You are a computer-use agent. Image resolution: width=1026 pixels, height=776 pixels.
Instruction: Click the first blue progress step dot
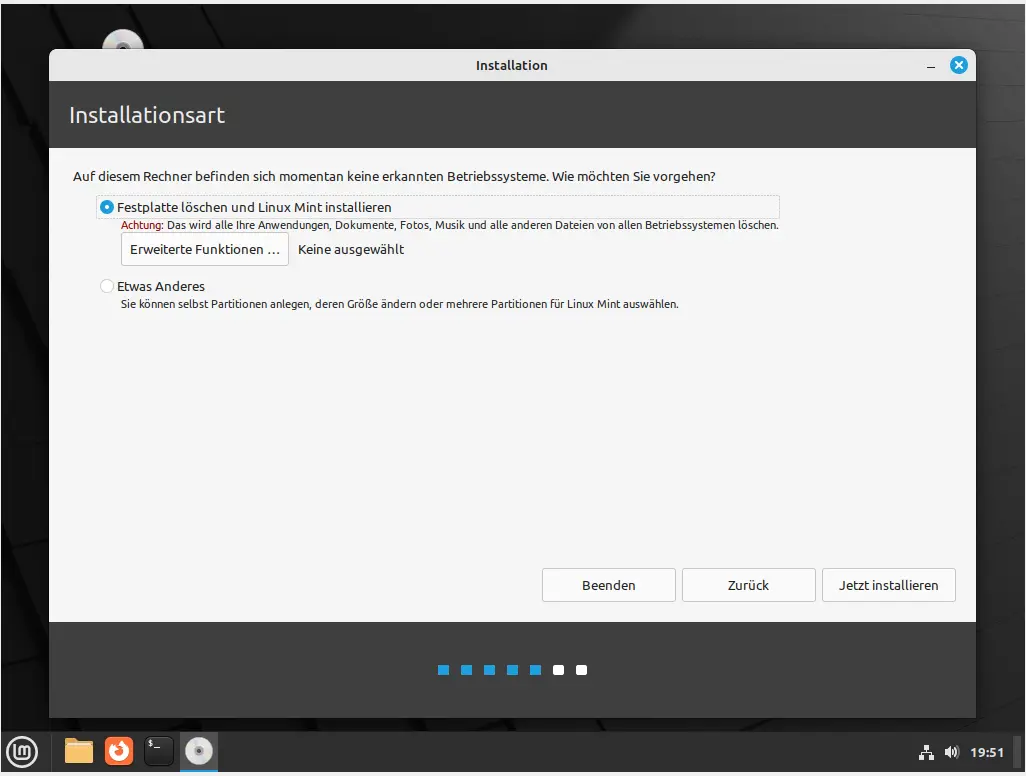click(x=443, y=670)
